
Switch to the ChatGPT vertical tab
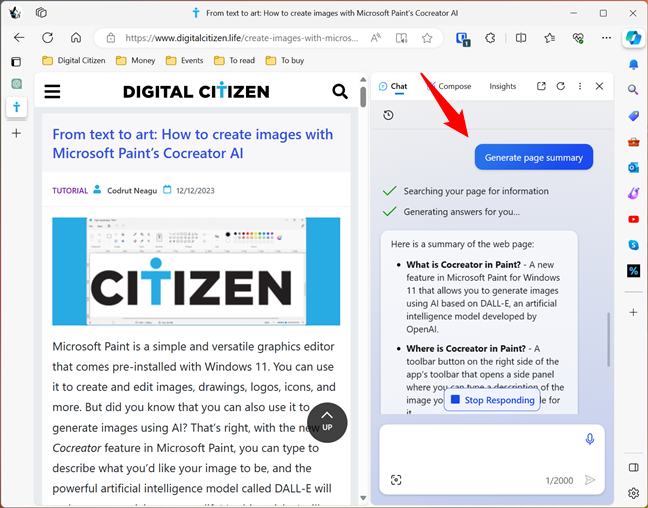tap(17, 84)
